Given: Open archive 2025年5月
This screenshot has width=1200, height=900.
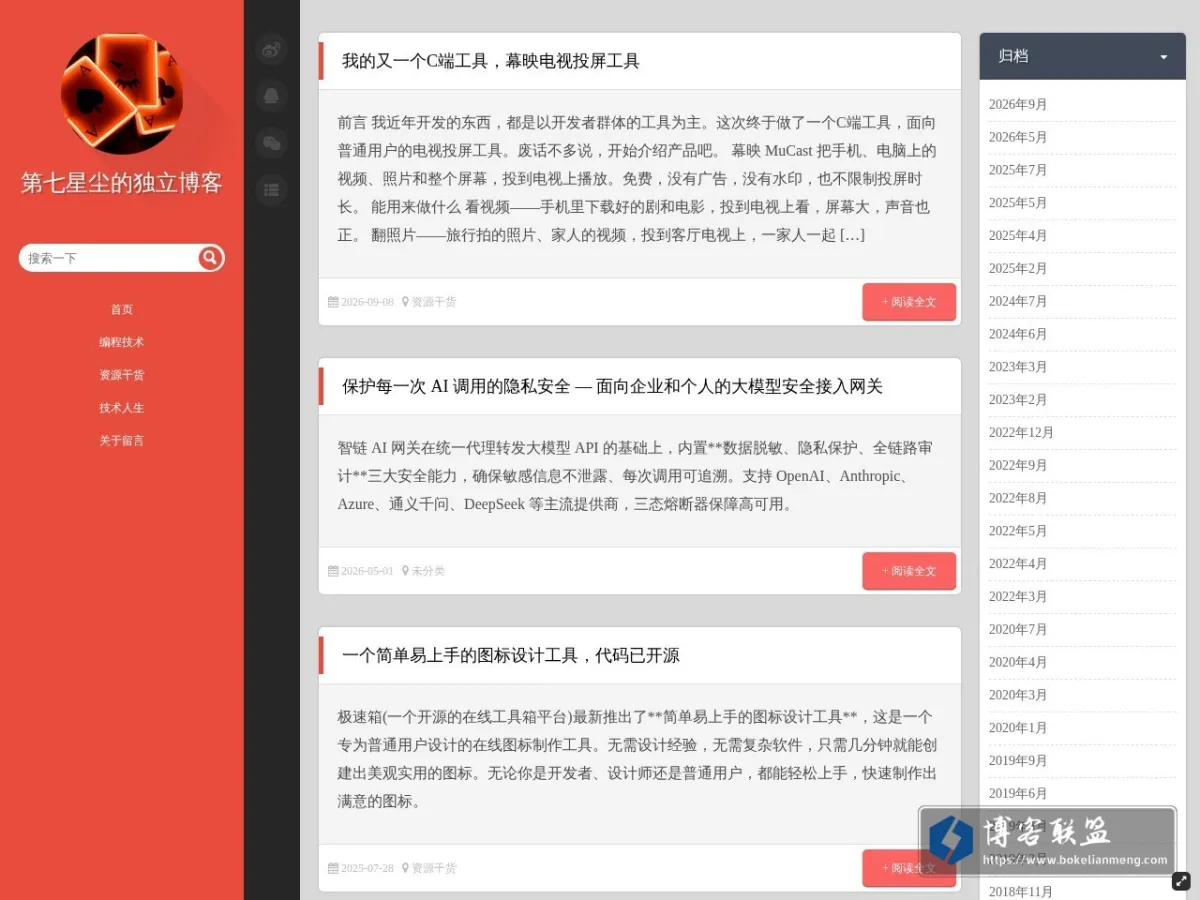Looking at the screenshot, I should (x=1018, y=203).
